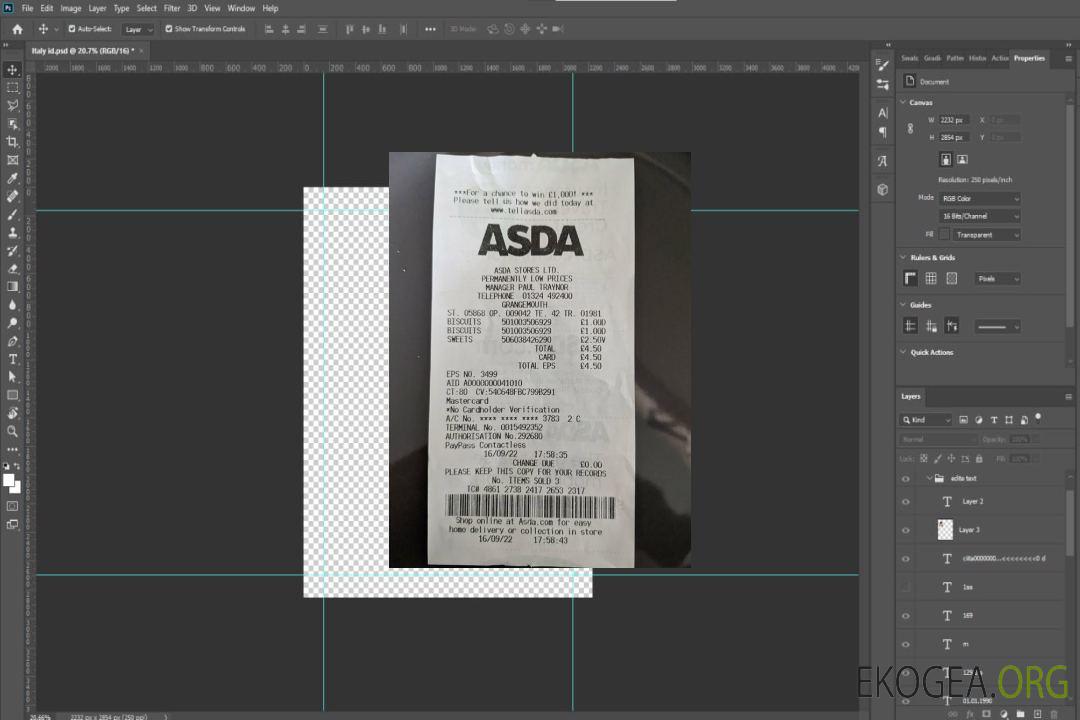Select the Rectangular Marquee tool
The height and width of the screenshot is (720, 1080).
pos(12,88)
